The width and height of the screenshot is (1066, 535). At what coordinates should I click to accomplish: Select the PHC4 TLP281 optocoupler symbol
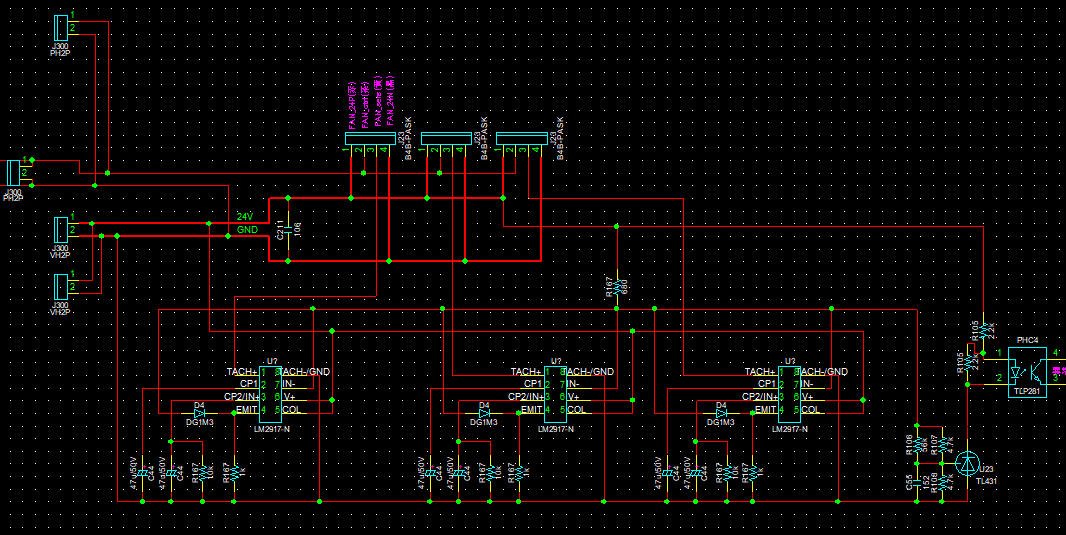coord(1027,373)
